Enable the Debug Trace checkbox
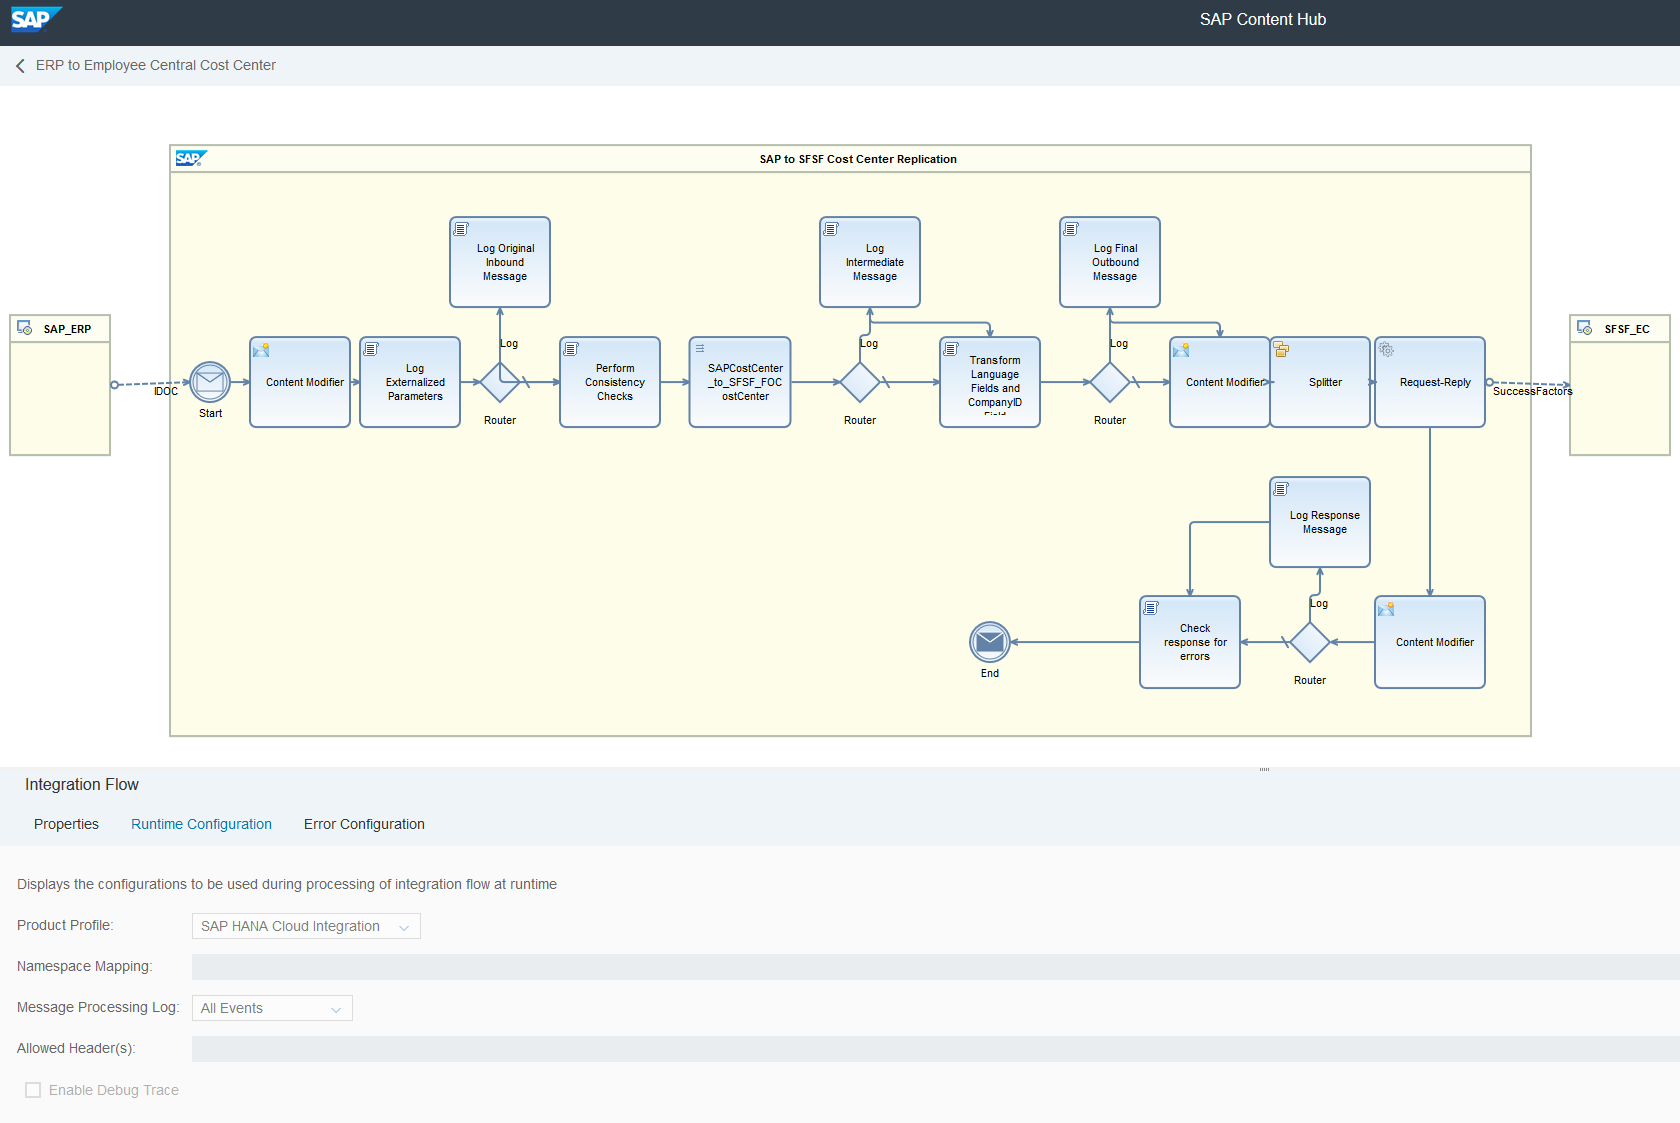The height and width of the screenshot is (1123, 1680). (x=33, y=1090)
